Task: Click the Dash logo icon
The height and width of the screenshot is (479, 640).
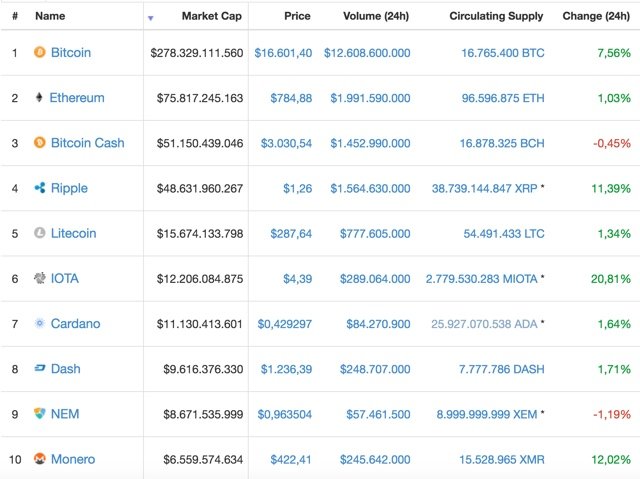Action: coord(40,368)
